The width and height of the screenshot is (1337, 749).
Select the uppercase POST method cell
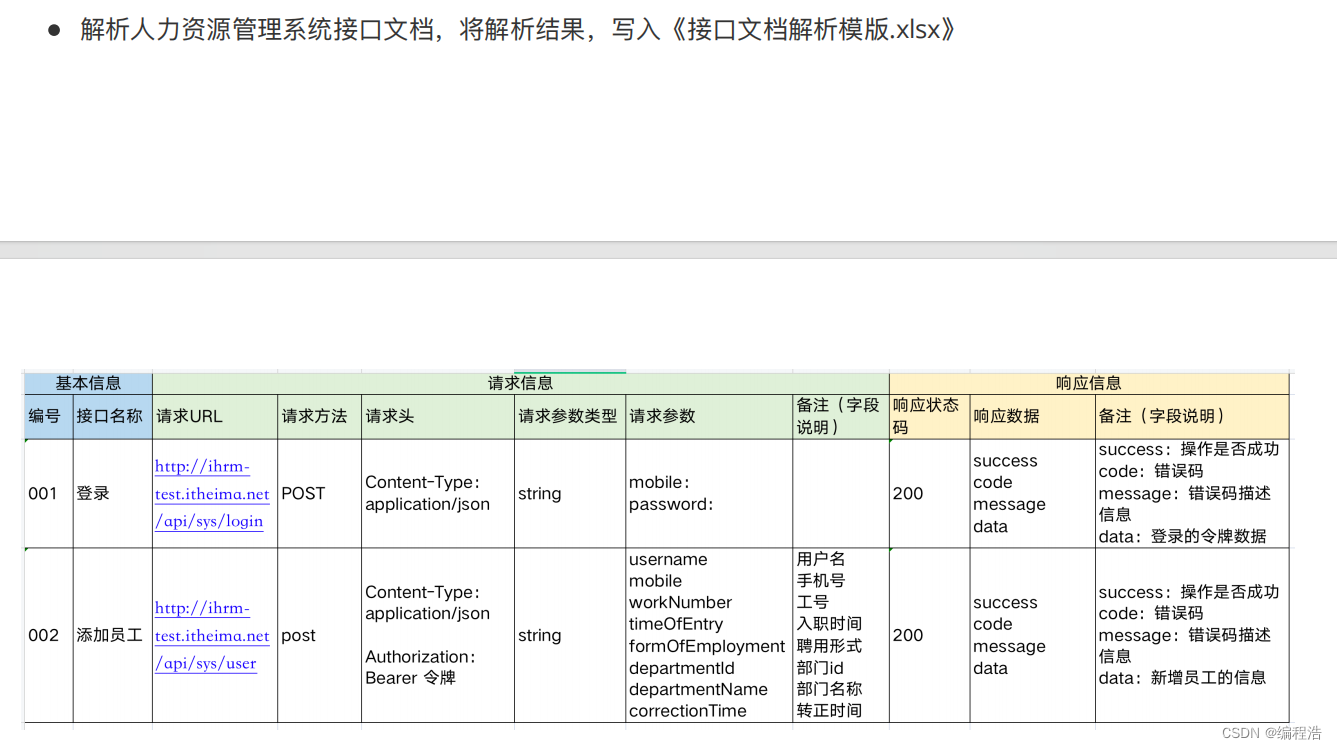tap(319, 493)
